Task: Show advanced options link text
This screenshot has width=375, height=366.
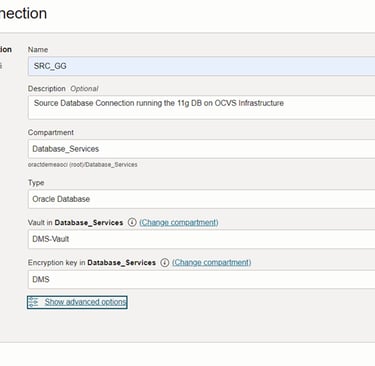Action: point(85,302)
